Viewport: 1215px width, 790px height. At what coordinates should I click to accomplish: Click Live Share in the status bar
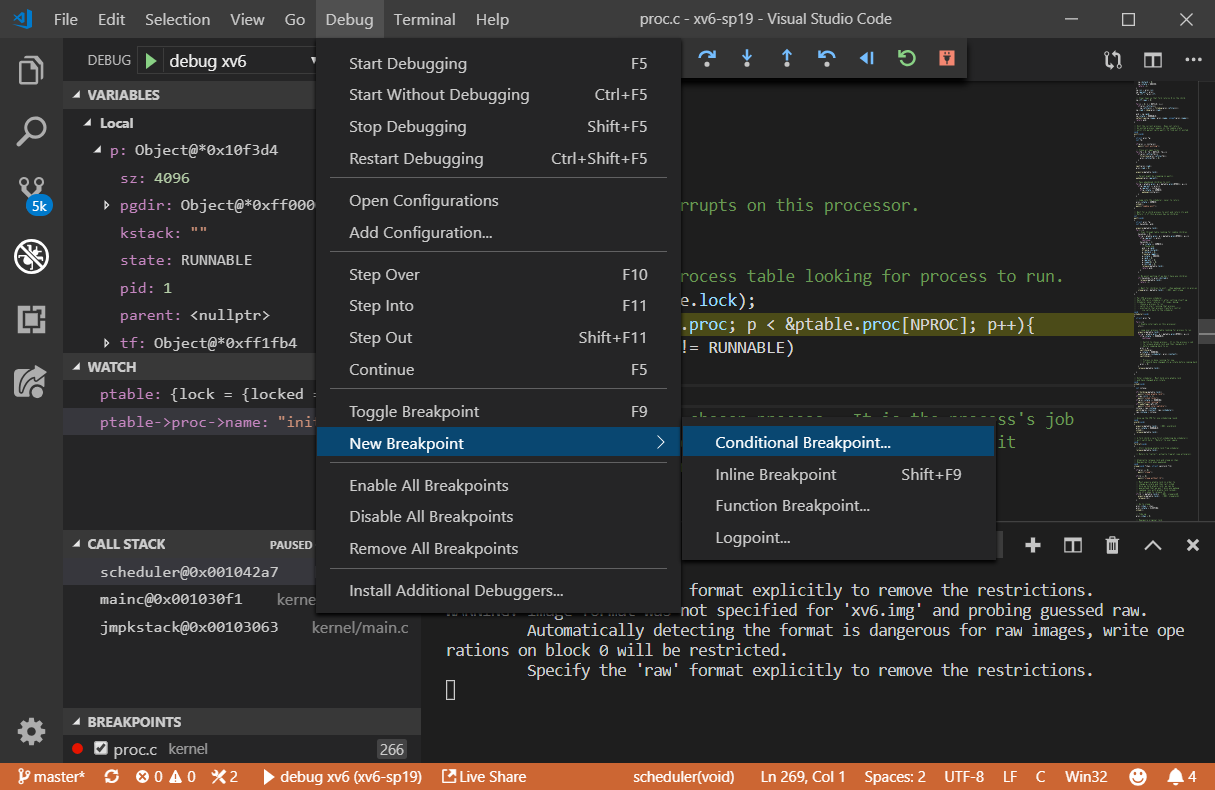[x=483, y=777]
